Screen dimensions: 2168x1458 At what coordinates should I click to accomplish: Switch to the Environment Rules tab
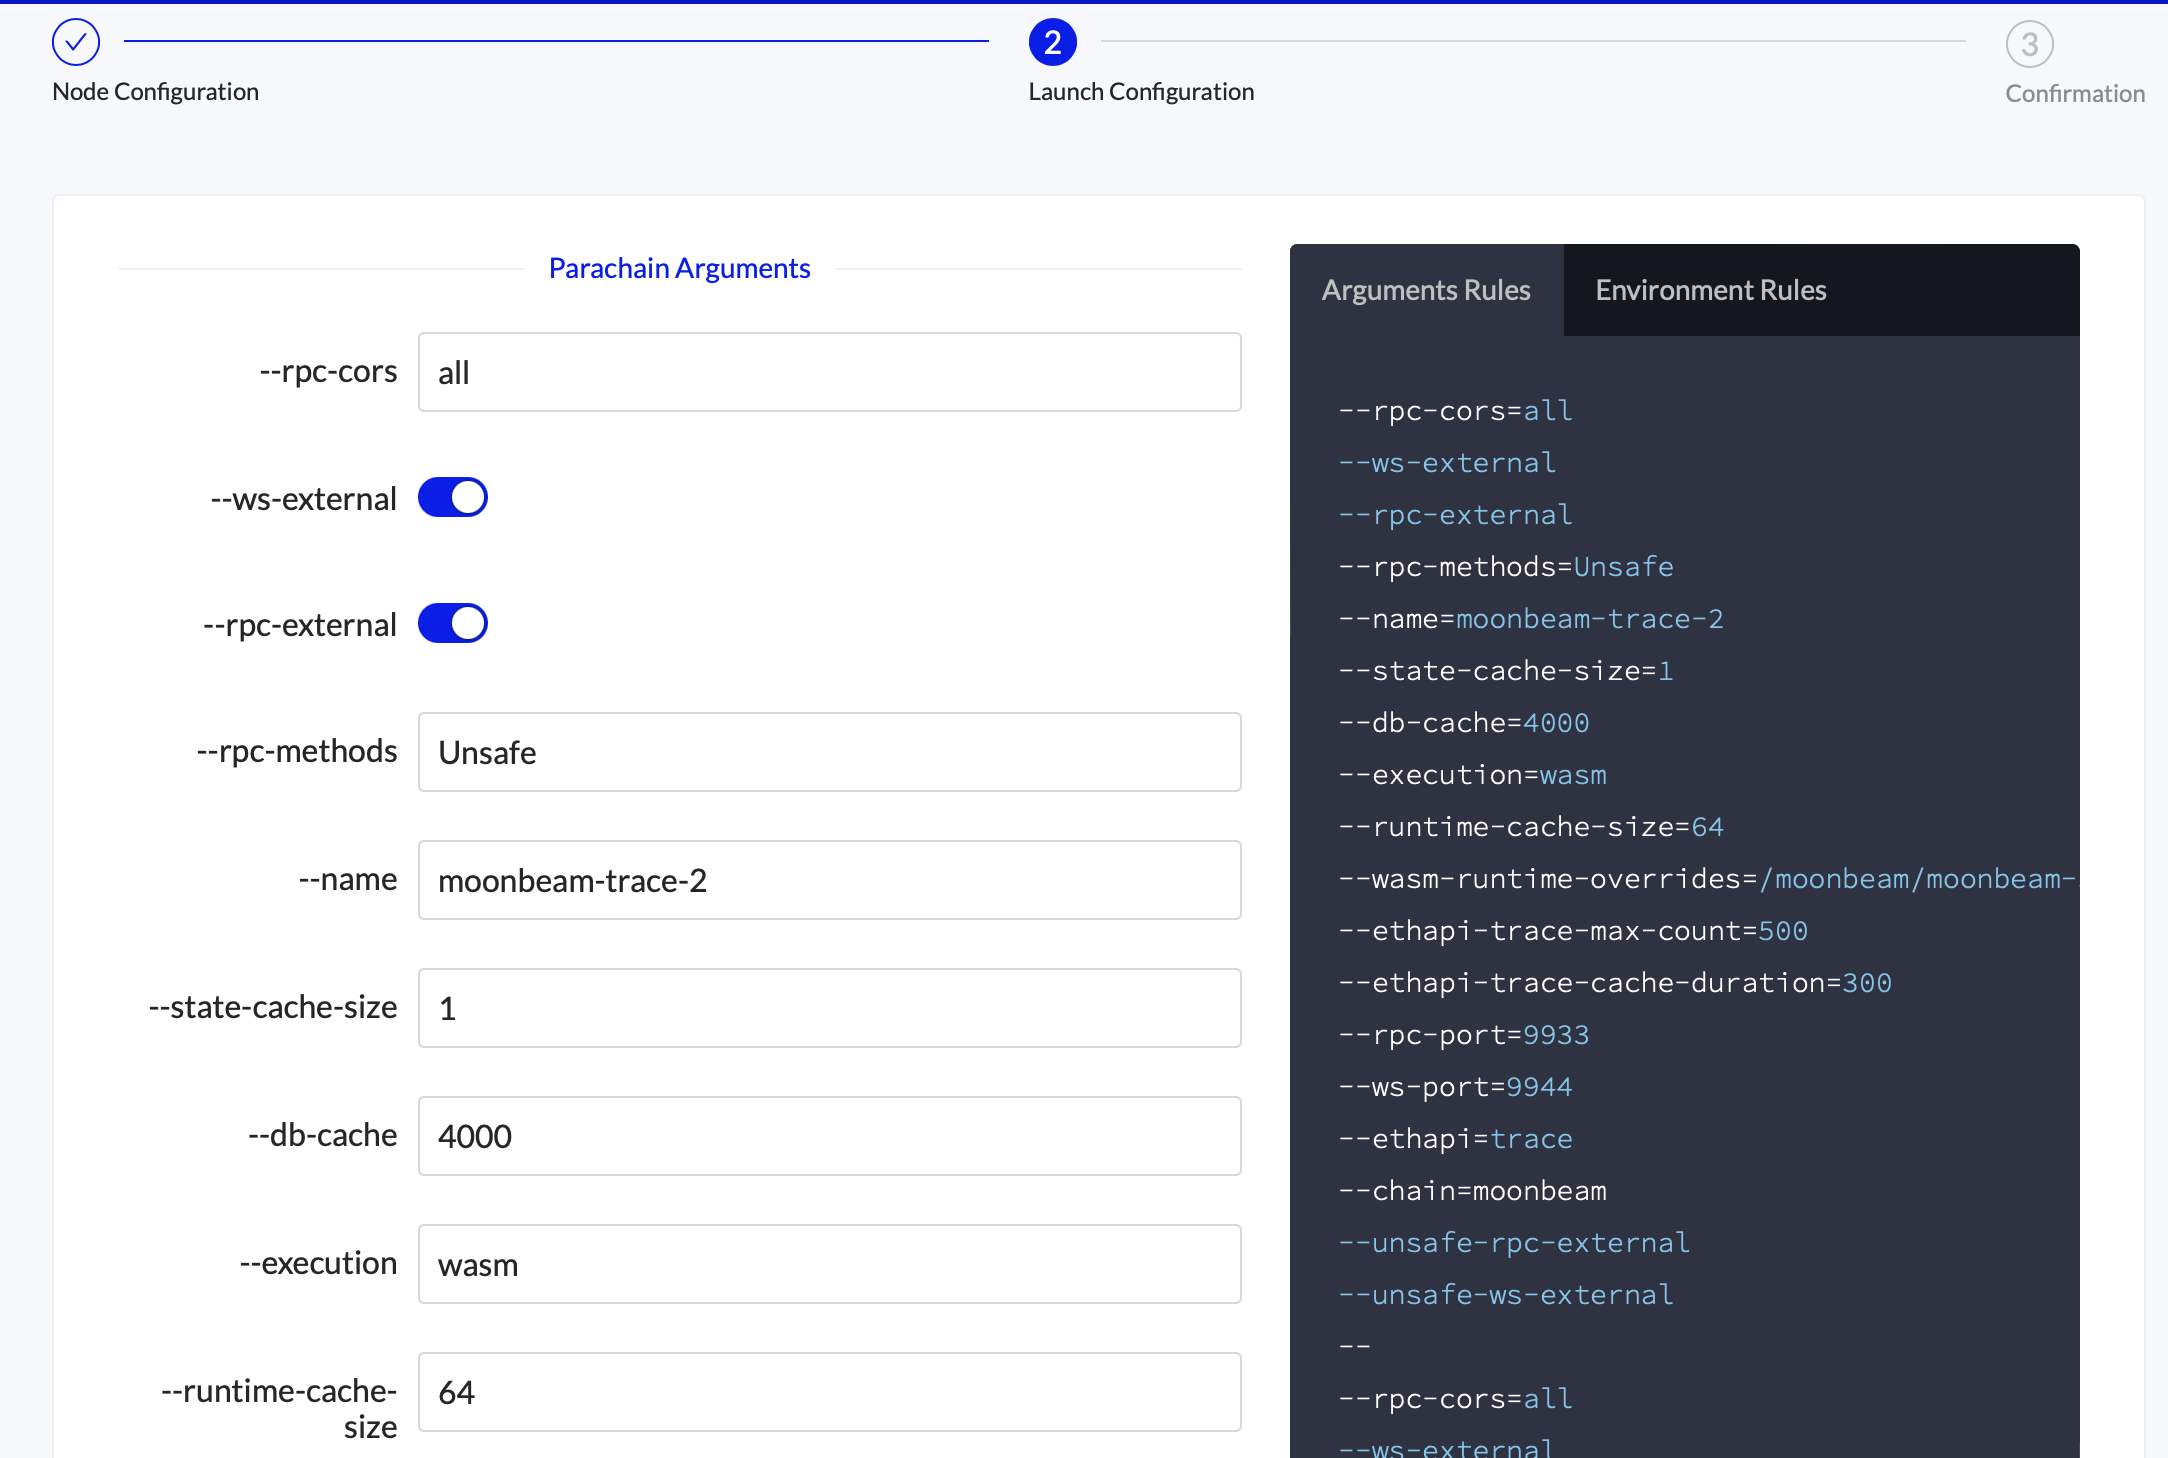click(1710, 289)
